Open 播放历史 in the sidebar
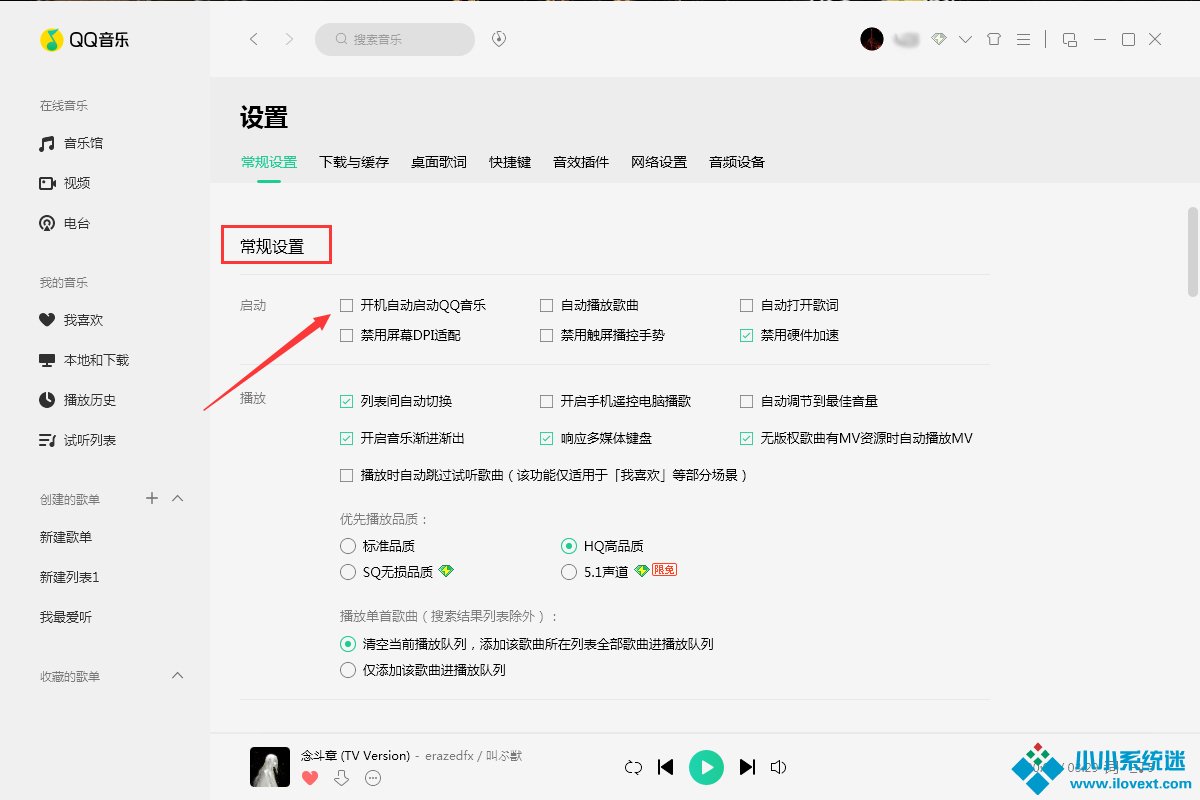This screenshot has height=800, width=1200. coord(77,400)
